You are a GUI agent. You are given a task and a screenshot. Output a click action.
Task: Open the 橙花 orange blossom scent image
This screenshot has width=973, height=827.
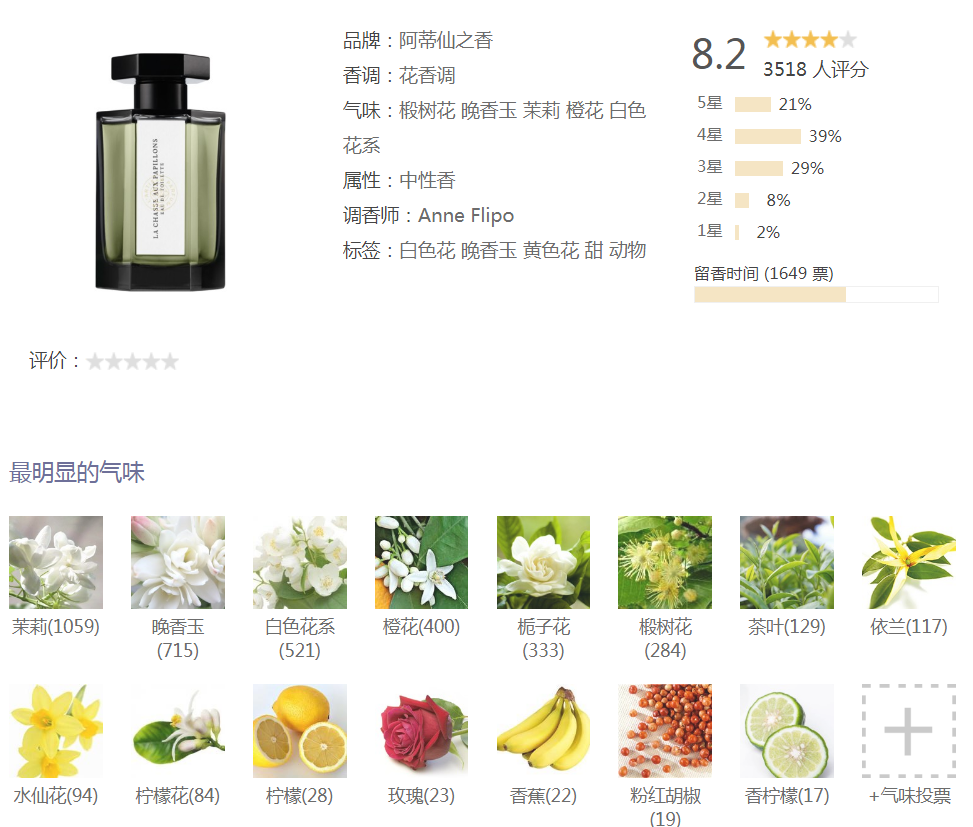[x=421, y=562]
